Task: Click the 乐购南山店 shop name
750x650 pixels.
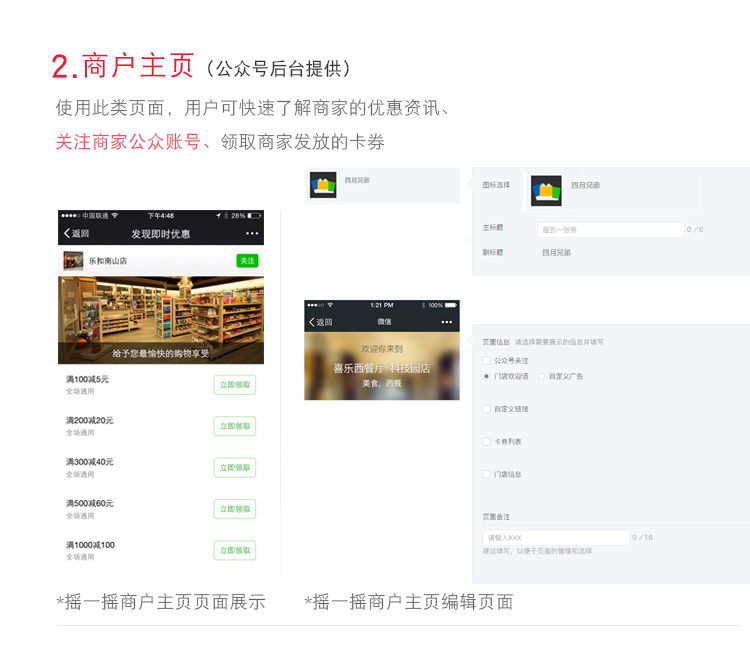Action: [x=108, y=261]
